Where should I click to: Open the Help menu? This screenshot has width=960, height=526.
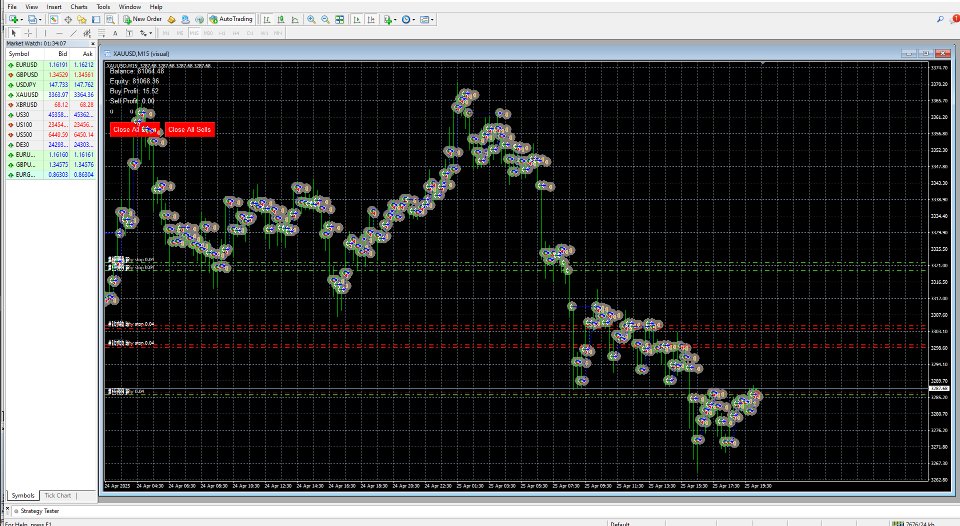pyautogui.click(x=156, y=7)
